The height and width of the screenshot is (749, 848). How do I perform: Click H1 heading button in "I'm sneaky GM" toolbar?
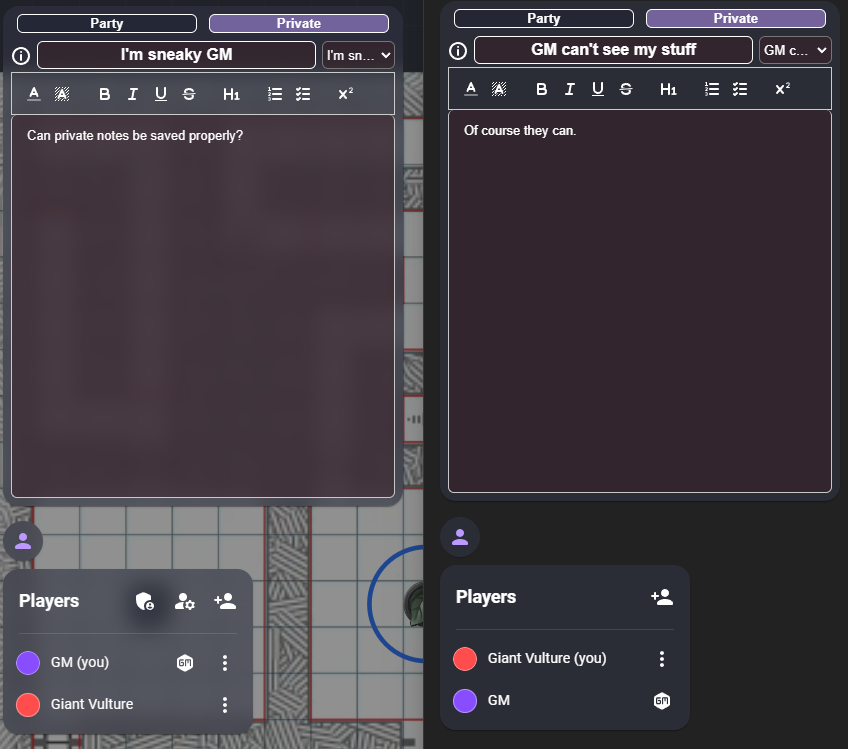point(232,94)
